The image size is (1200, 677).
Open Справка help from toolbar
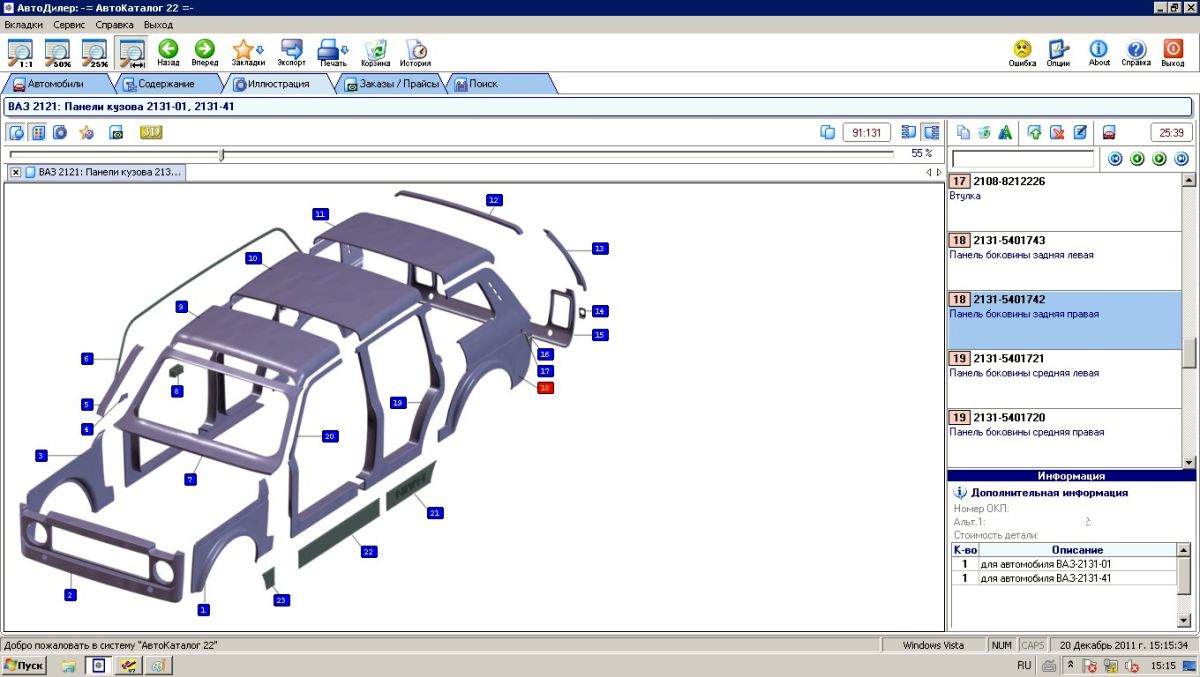[1136, 52]
